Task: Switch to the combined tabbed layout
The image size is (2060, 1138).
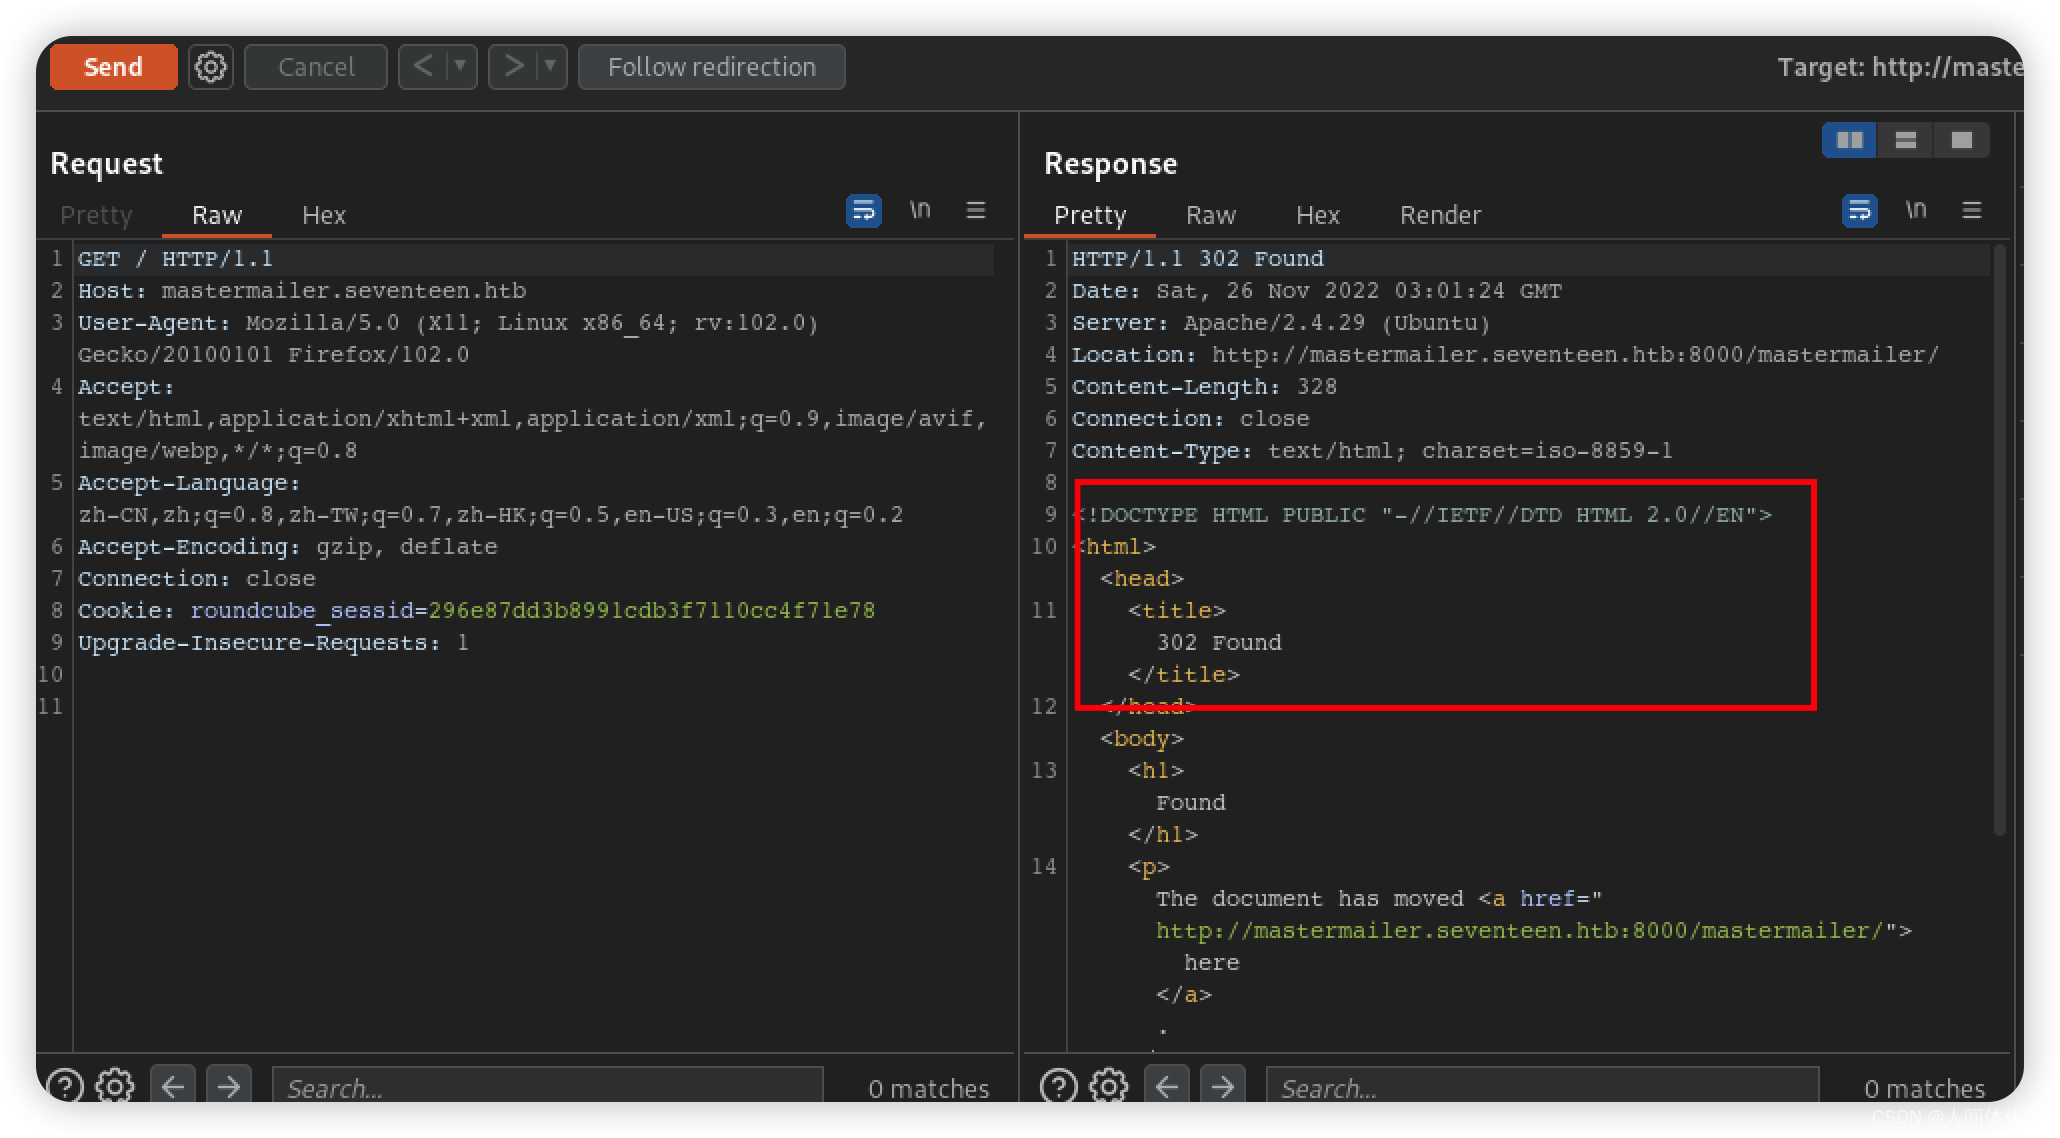Action: (x=1961, y=140)
